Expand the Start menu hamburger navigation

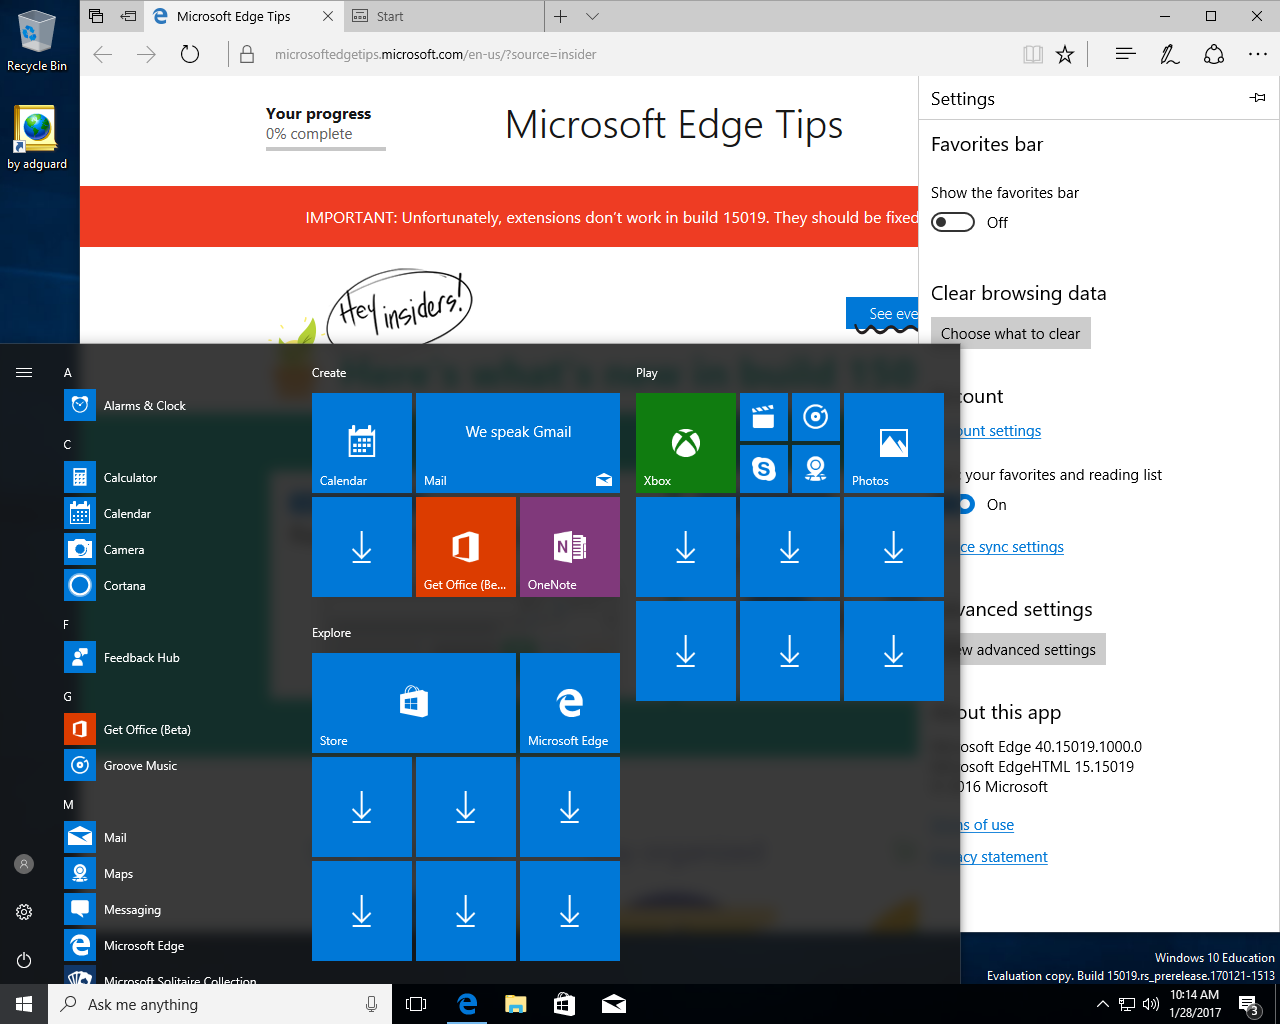[x=24, y=372]
